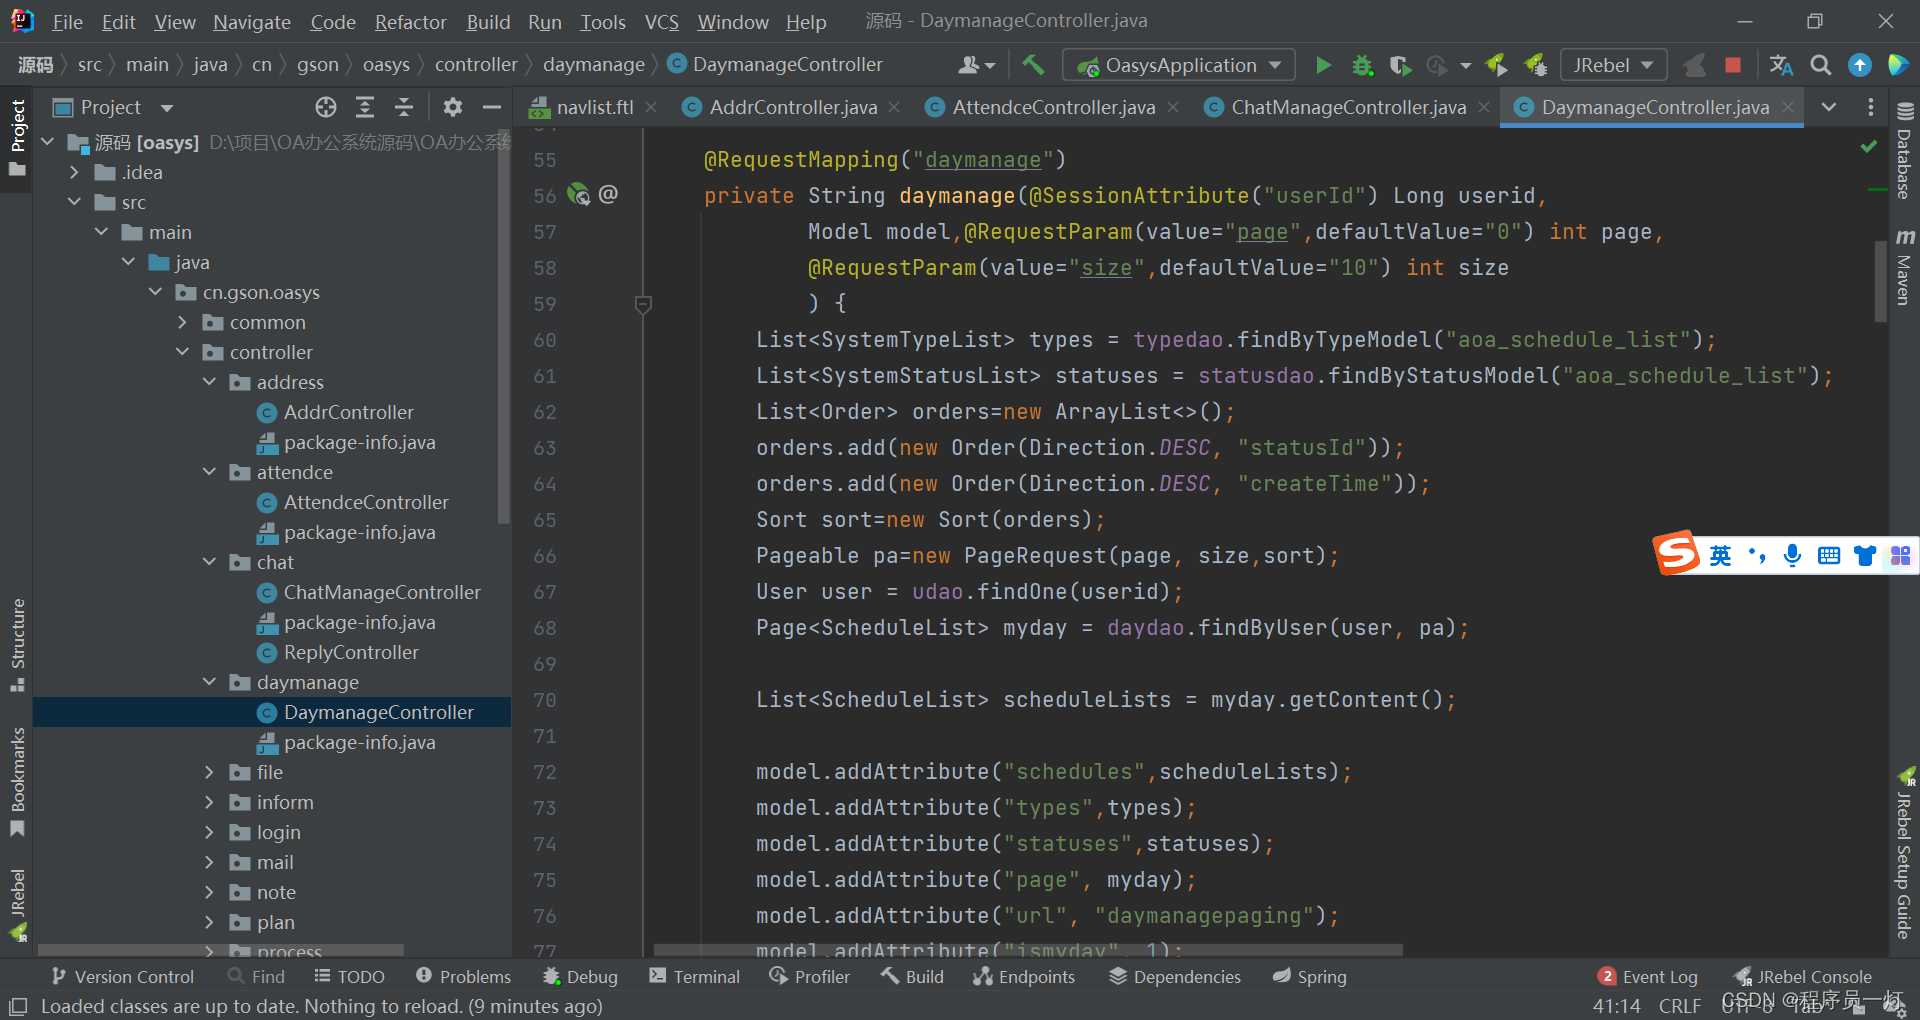Start debugging with the bug icon

click(x=1362, y=65)
